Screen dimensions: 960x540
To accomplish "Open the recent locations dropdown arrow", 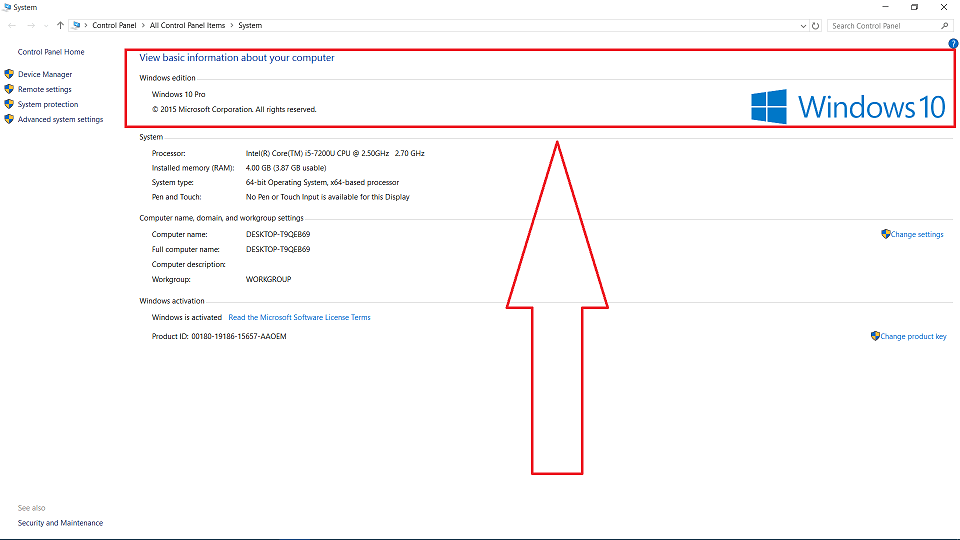I will point(46,26).
